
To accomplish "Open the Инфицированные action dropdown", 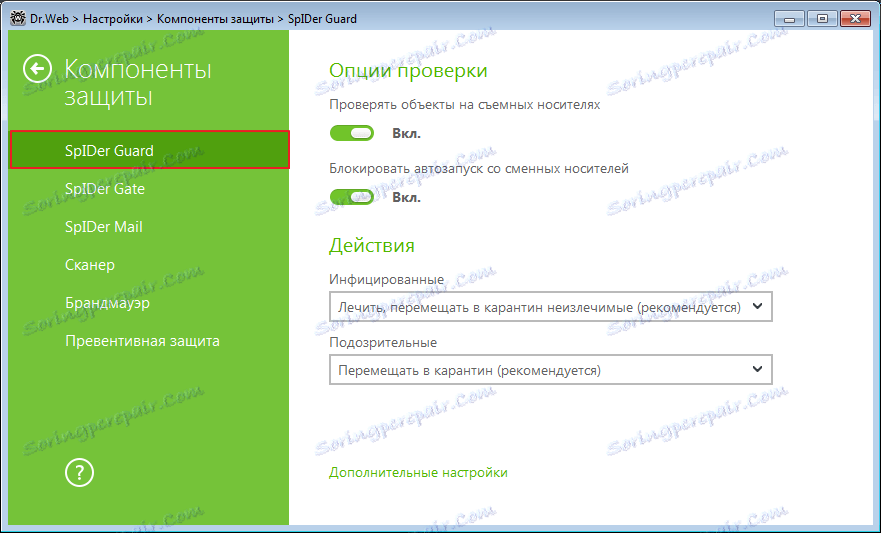I will [x=551, y=307].
